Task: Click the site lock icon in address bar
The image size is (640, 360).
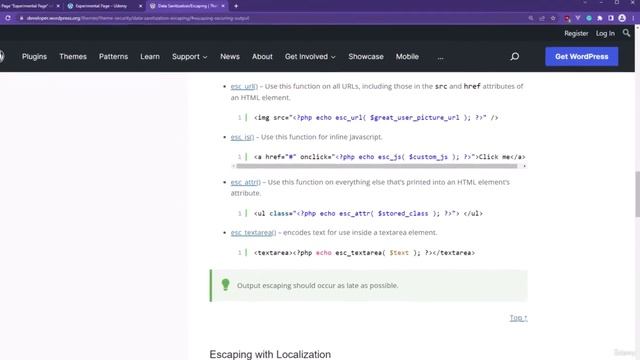Action: click(21, 18)
